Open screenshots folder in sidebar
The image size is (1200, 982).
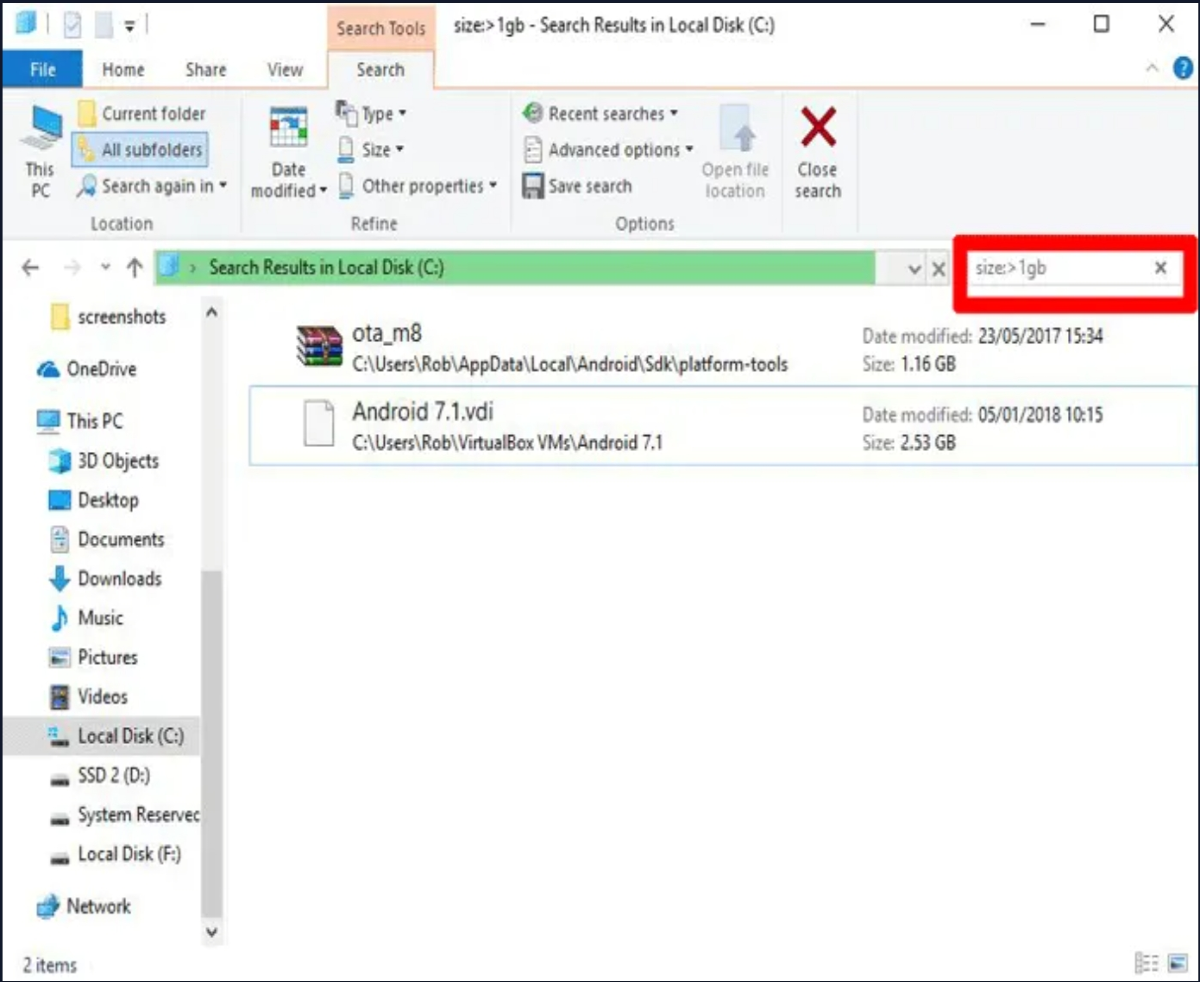[109, 317]
